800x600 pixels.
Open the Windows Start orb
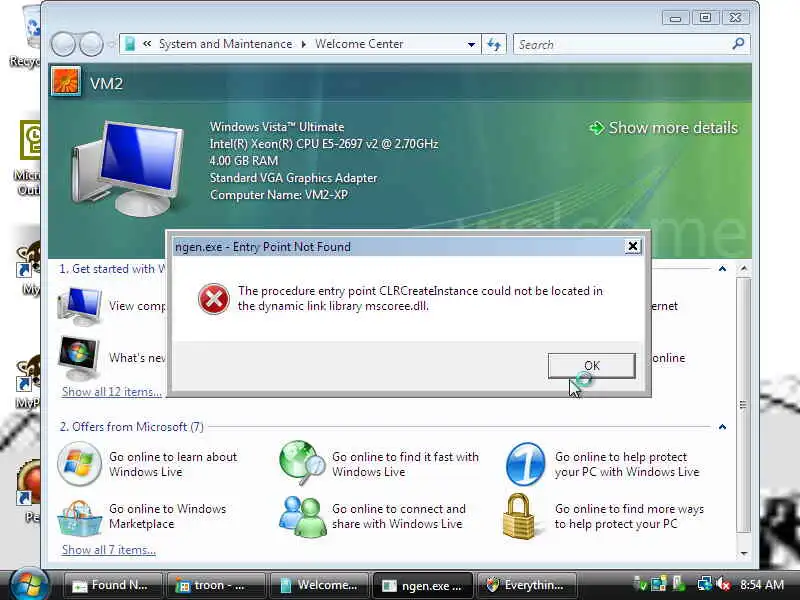pos(29,585)
